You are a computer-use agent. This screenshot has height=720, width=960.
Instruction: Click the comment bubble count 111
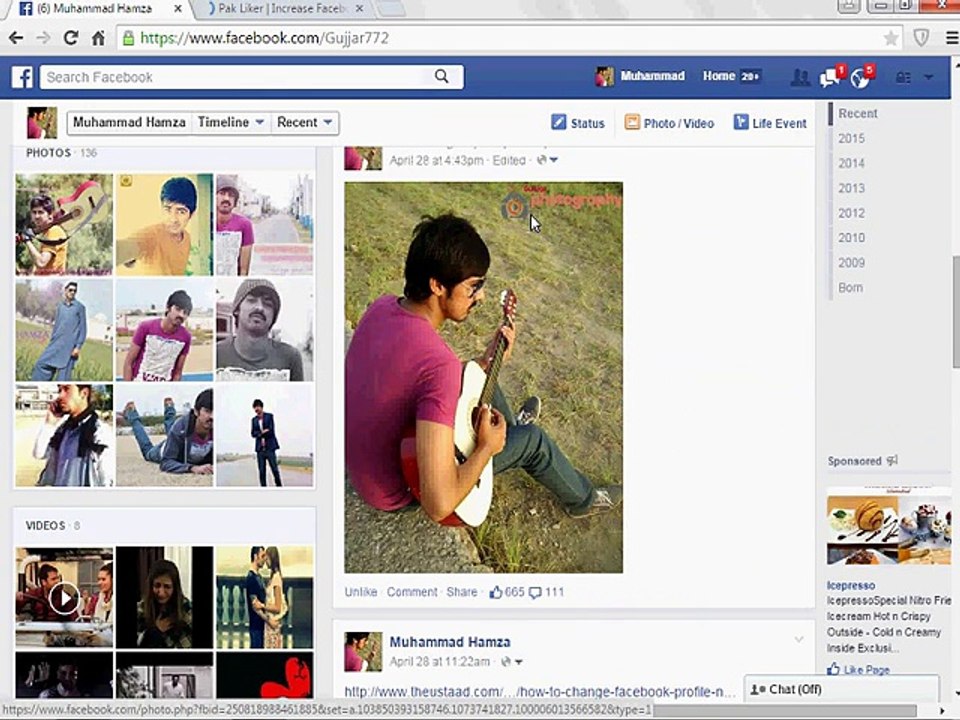click(x=546, y=592)
